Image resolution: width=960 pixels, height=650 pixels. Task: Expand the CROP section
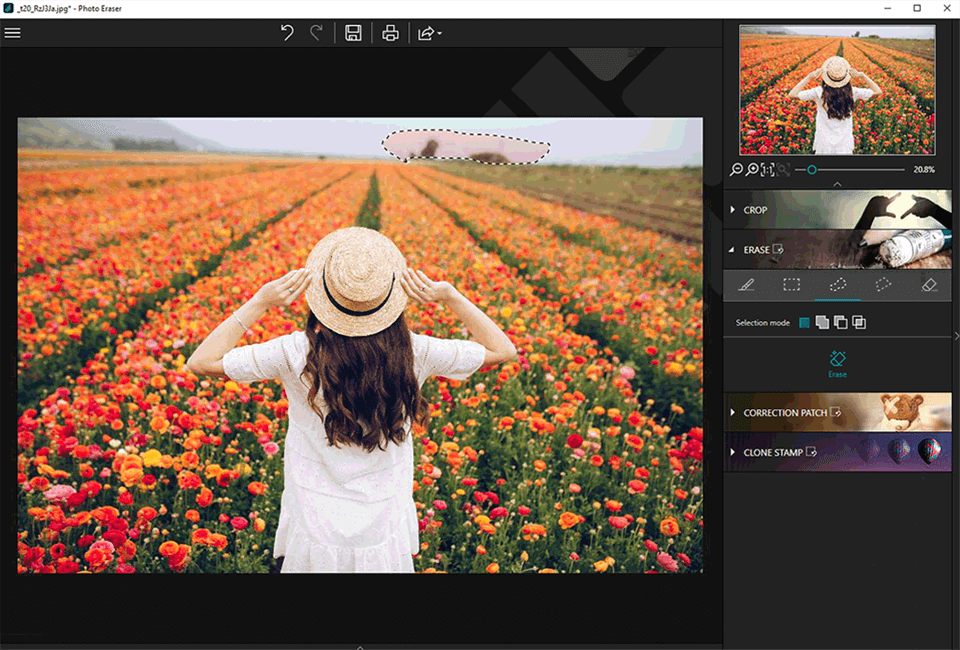click(755, 210)
